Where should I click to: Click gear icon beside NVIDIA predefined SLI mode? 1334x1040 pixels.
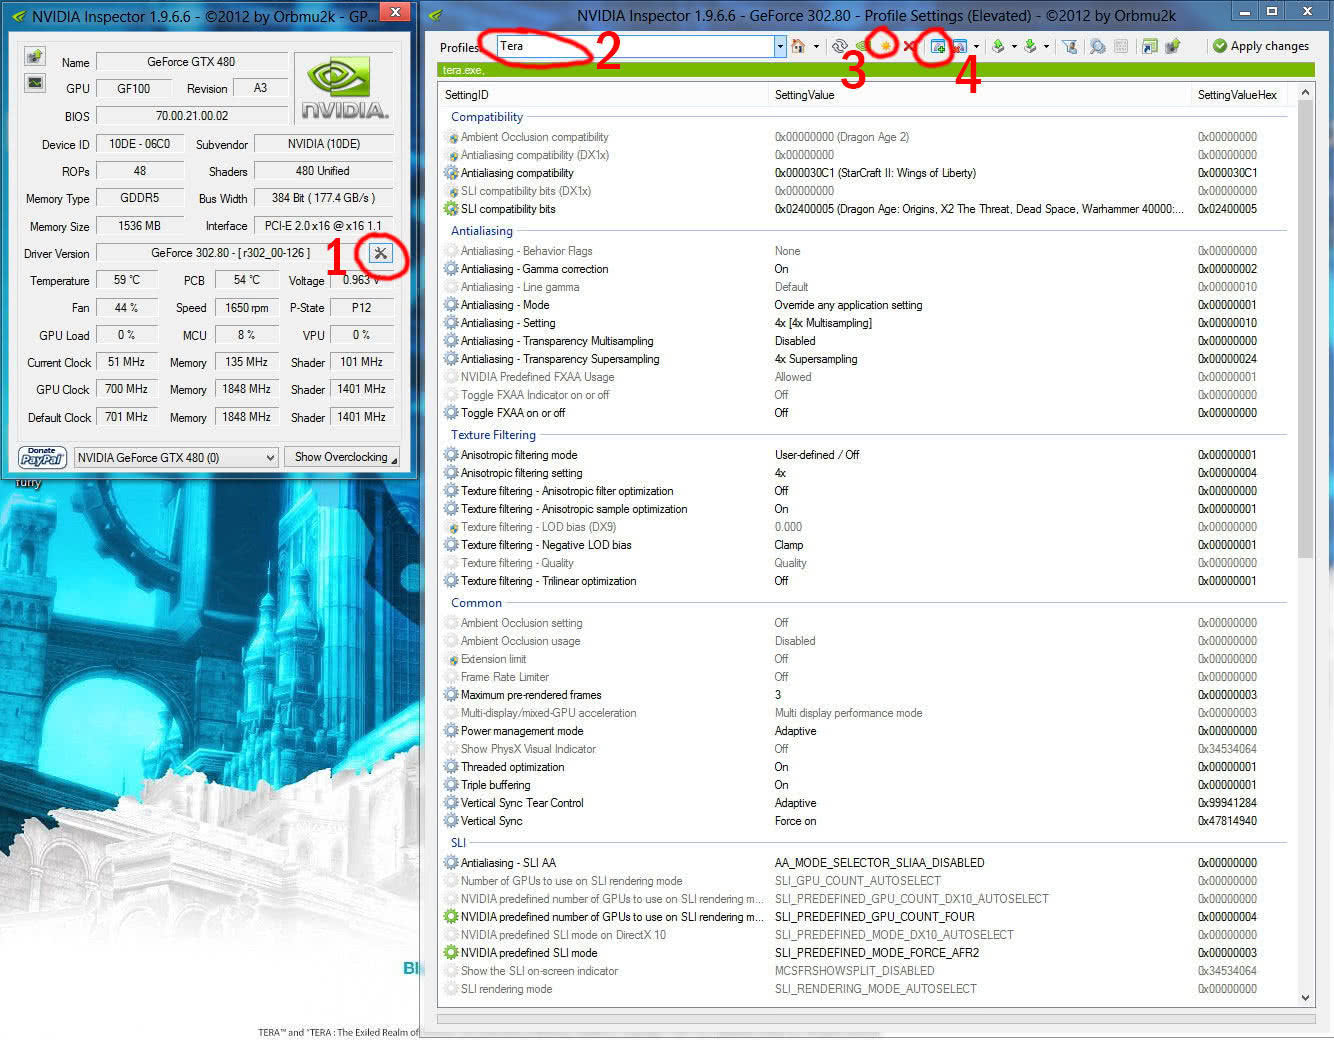(x=452, y=953)
